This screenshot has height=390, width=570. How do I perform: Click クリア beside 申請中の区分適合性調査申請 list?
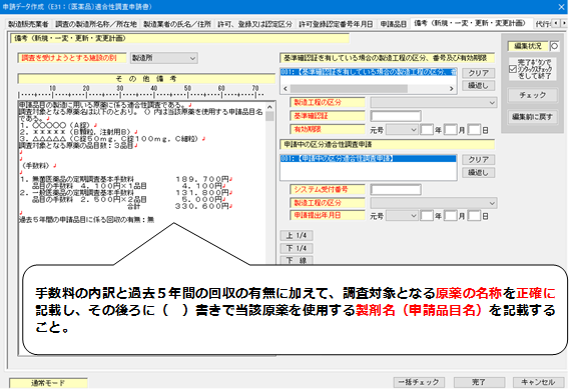point(478,160)
